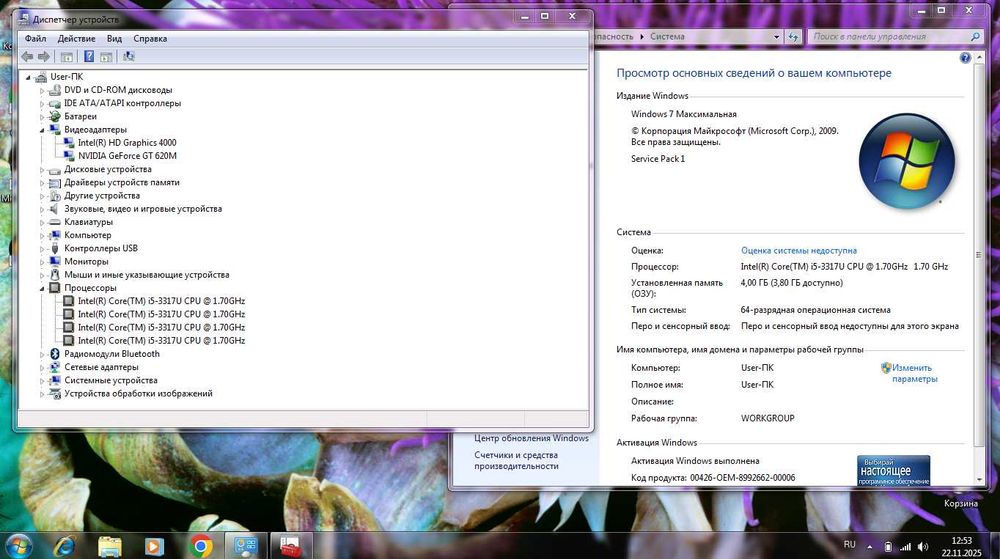
Task: Expand DVD и CD-ROM дисководы node
Action: (42, 91)
